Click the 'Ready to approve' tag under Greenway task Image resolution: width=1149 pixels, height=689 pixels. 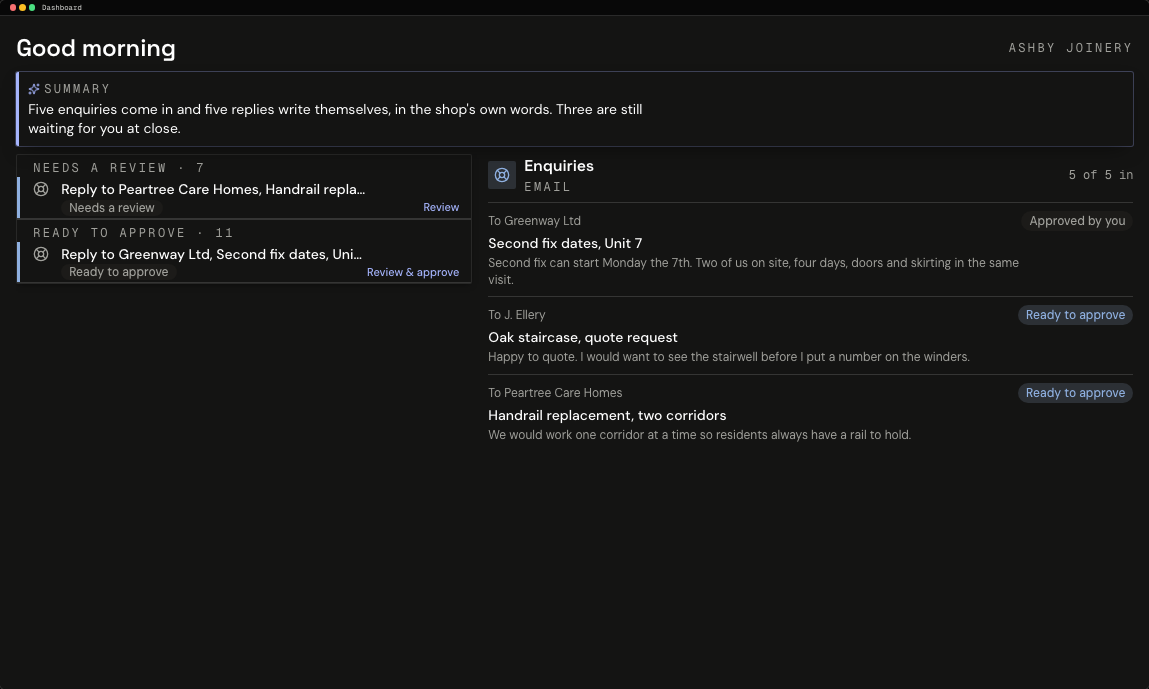click(x=119, y=272)
